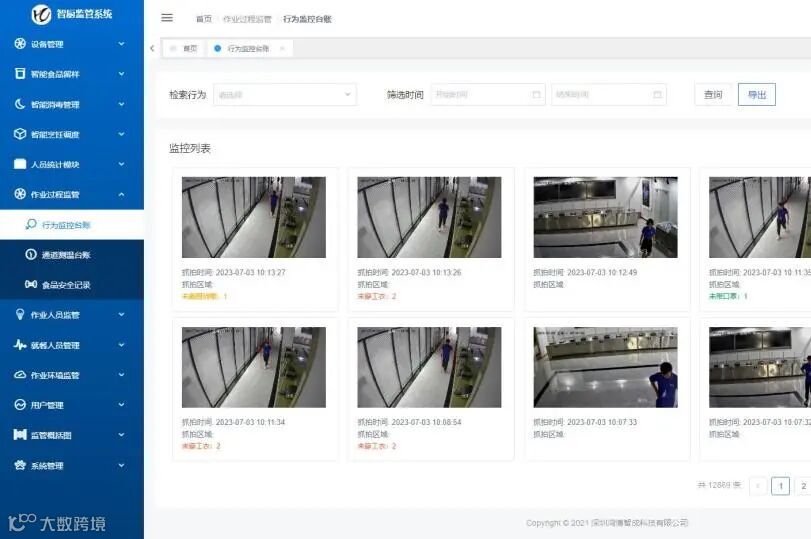Open snapshot captured at 2023-07-03 10:07:33
This screenshot has height=539, width=811.
point(606,367)
